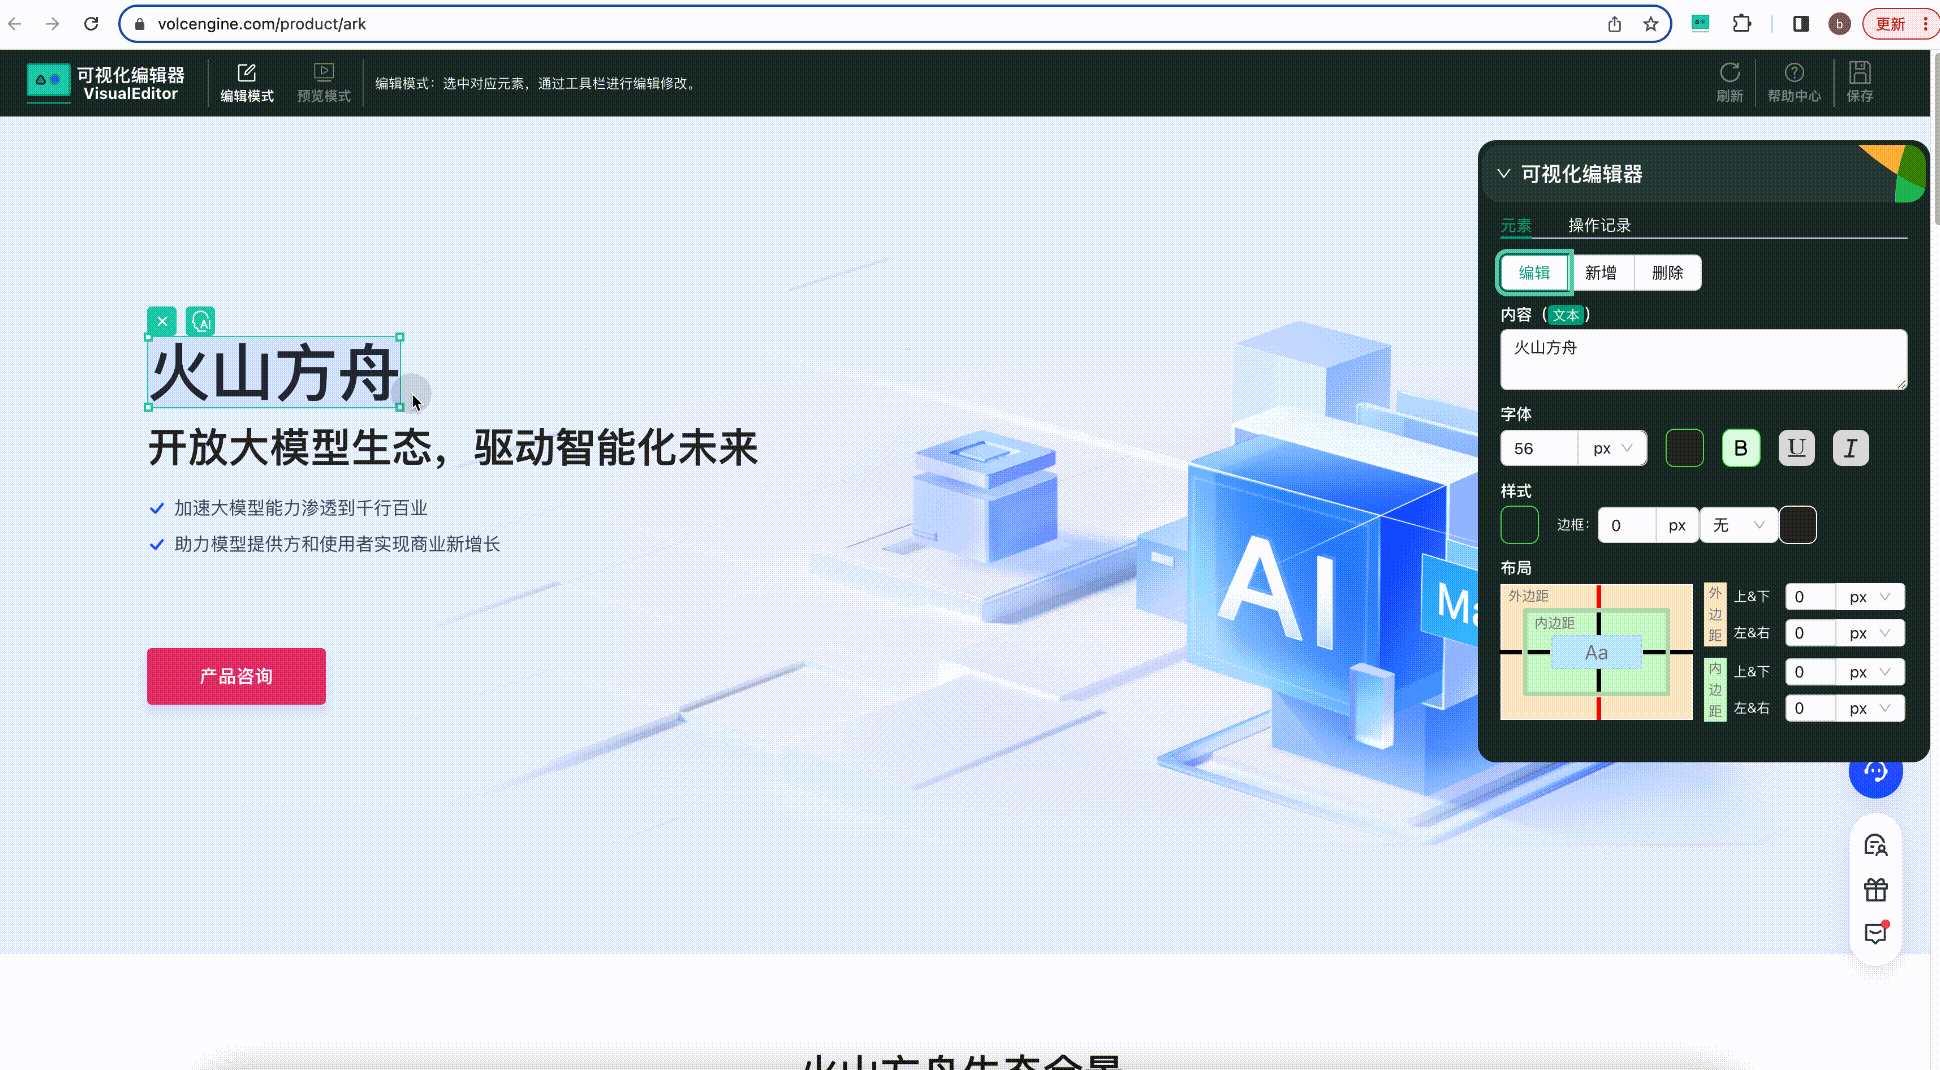Click the 保存 save icon
The width and height of the screenshot is (1940, 1070).
pyautogui.click(x=1860, y=83)
